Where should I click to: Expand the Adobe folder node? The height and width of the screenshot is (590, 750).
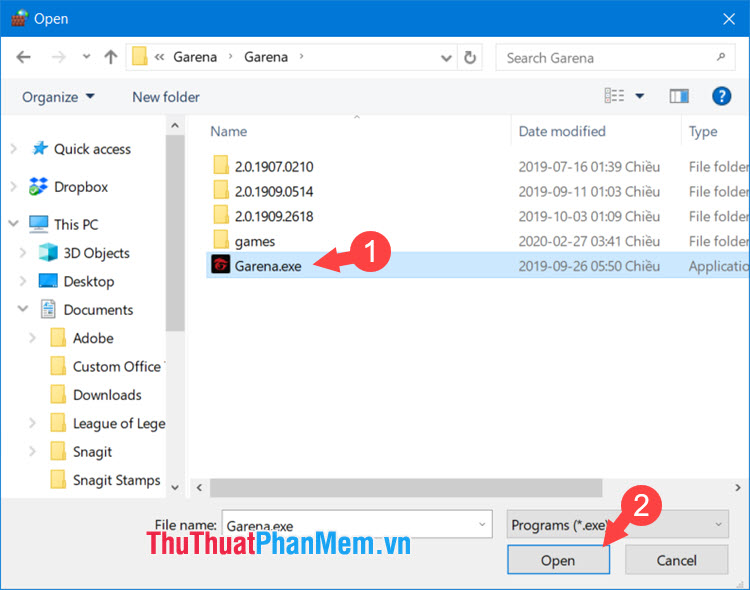click(x=32, y=338)
